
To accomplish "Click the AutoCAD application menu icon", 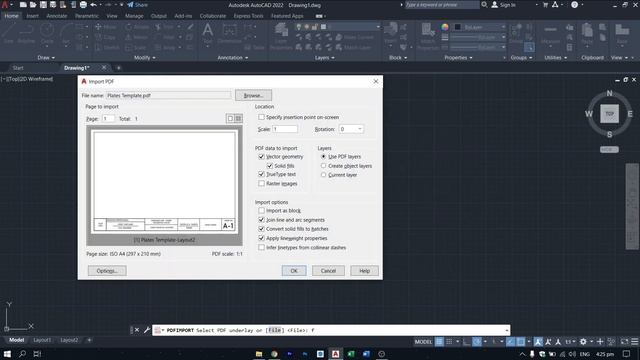I will pyautogui.click(x=6, y=5).
